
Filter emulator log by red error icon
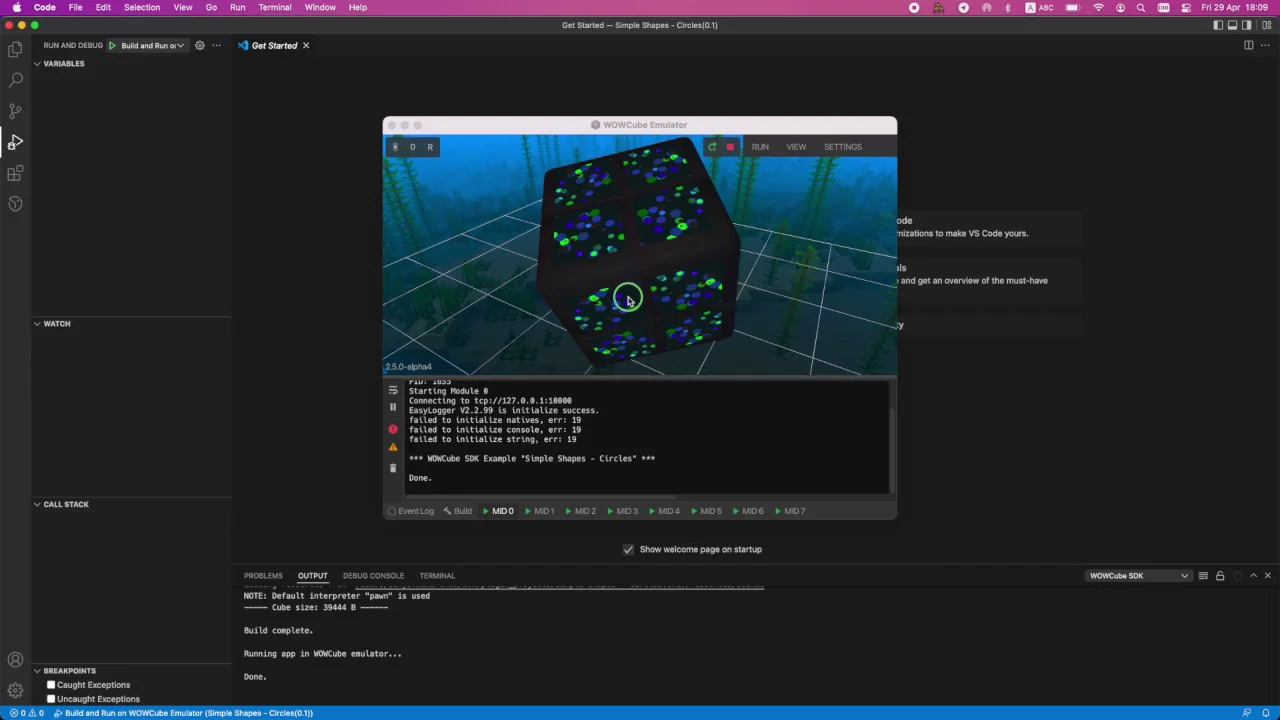click(393, 429)
